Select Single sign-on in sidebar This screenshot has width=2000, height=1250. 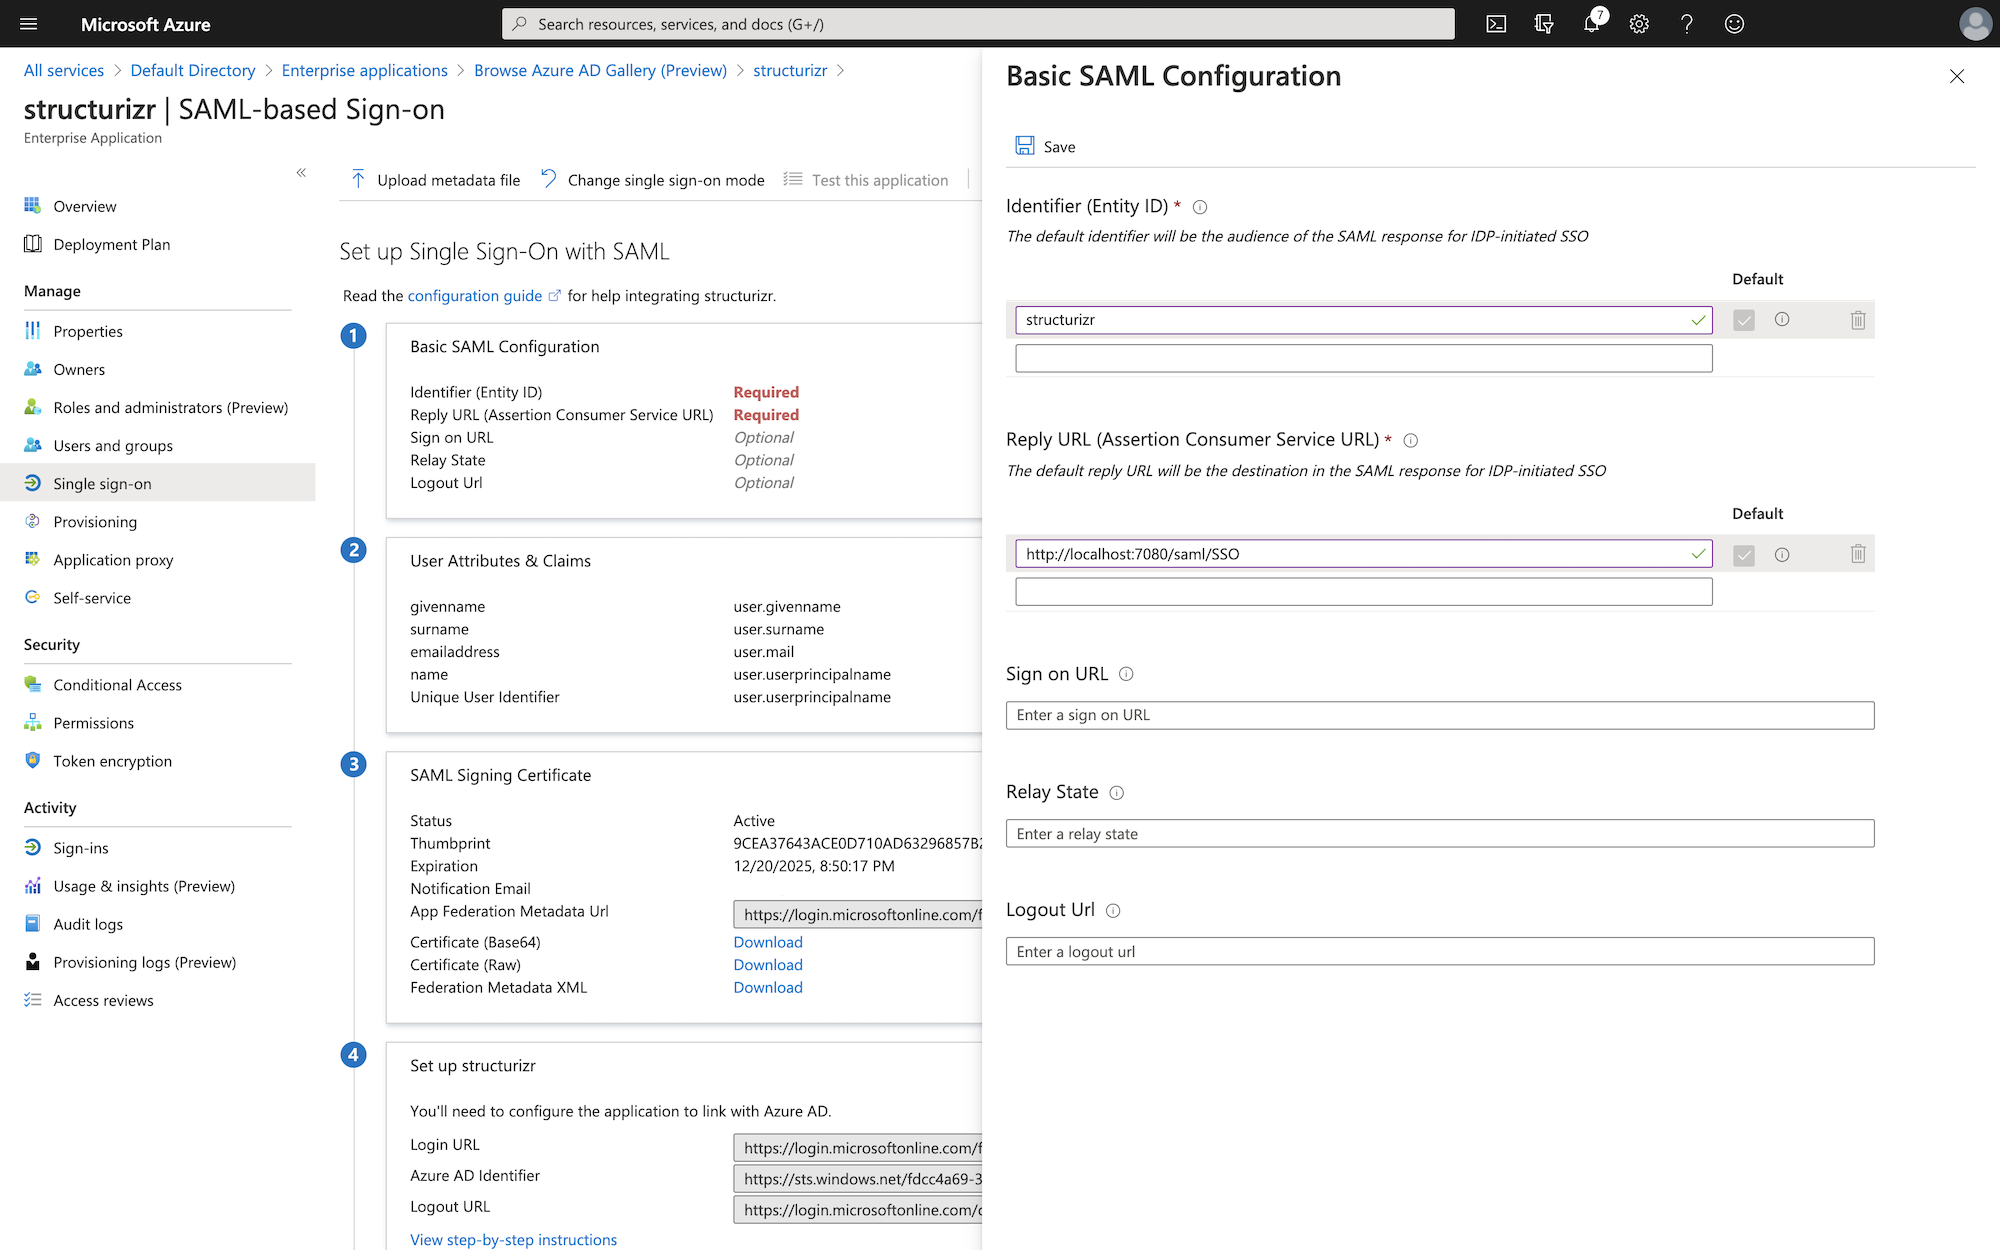(157, 483)
